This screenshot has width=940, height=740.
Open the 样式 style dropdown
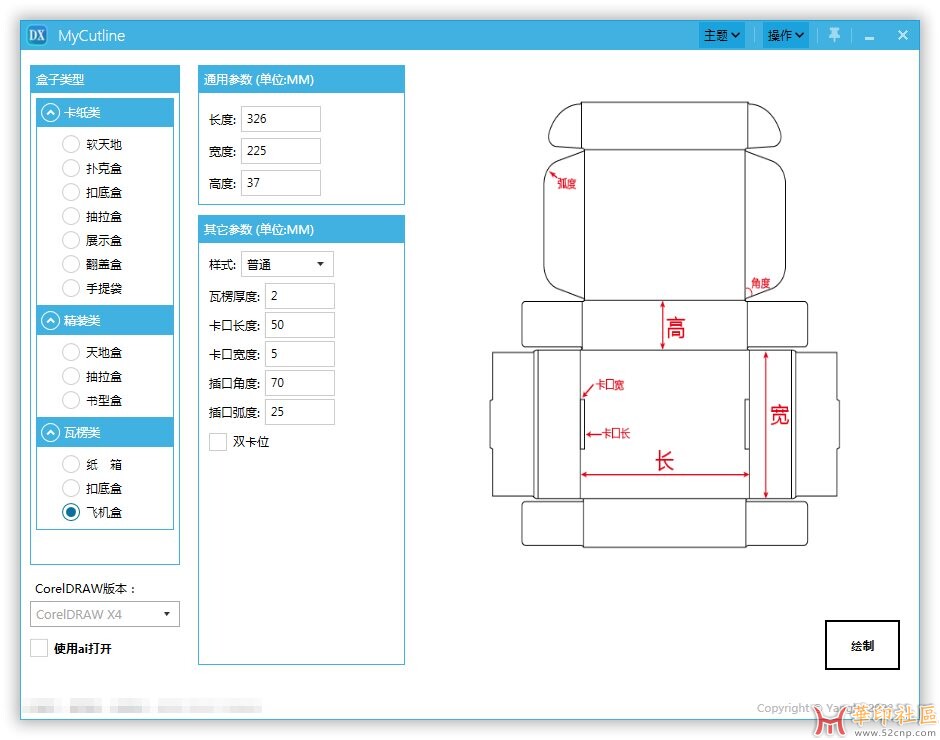pos(287,265)
